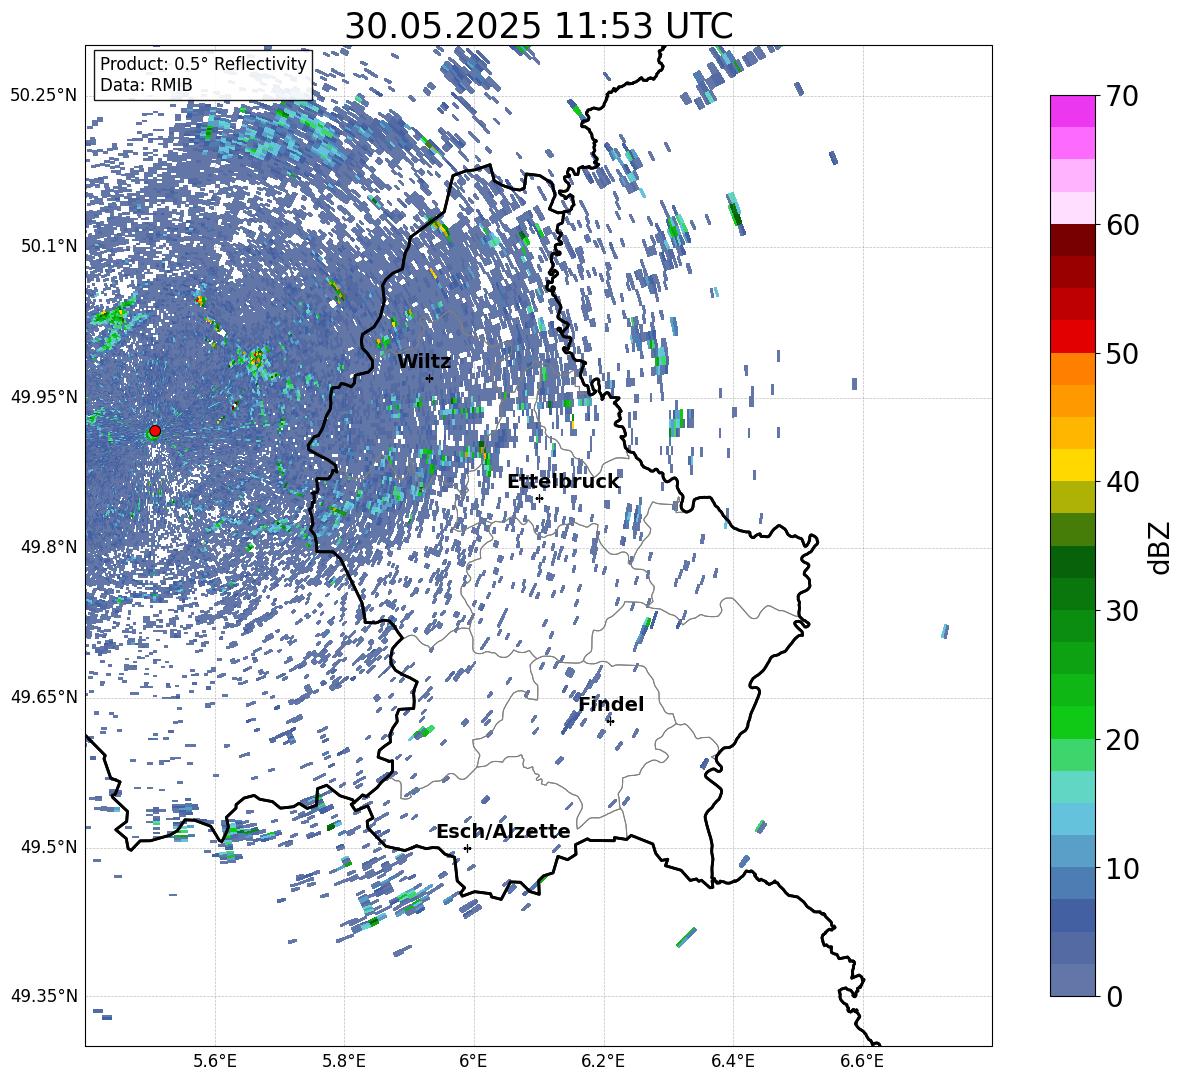Click the 50.1°N latitude label

[49, 246]
